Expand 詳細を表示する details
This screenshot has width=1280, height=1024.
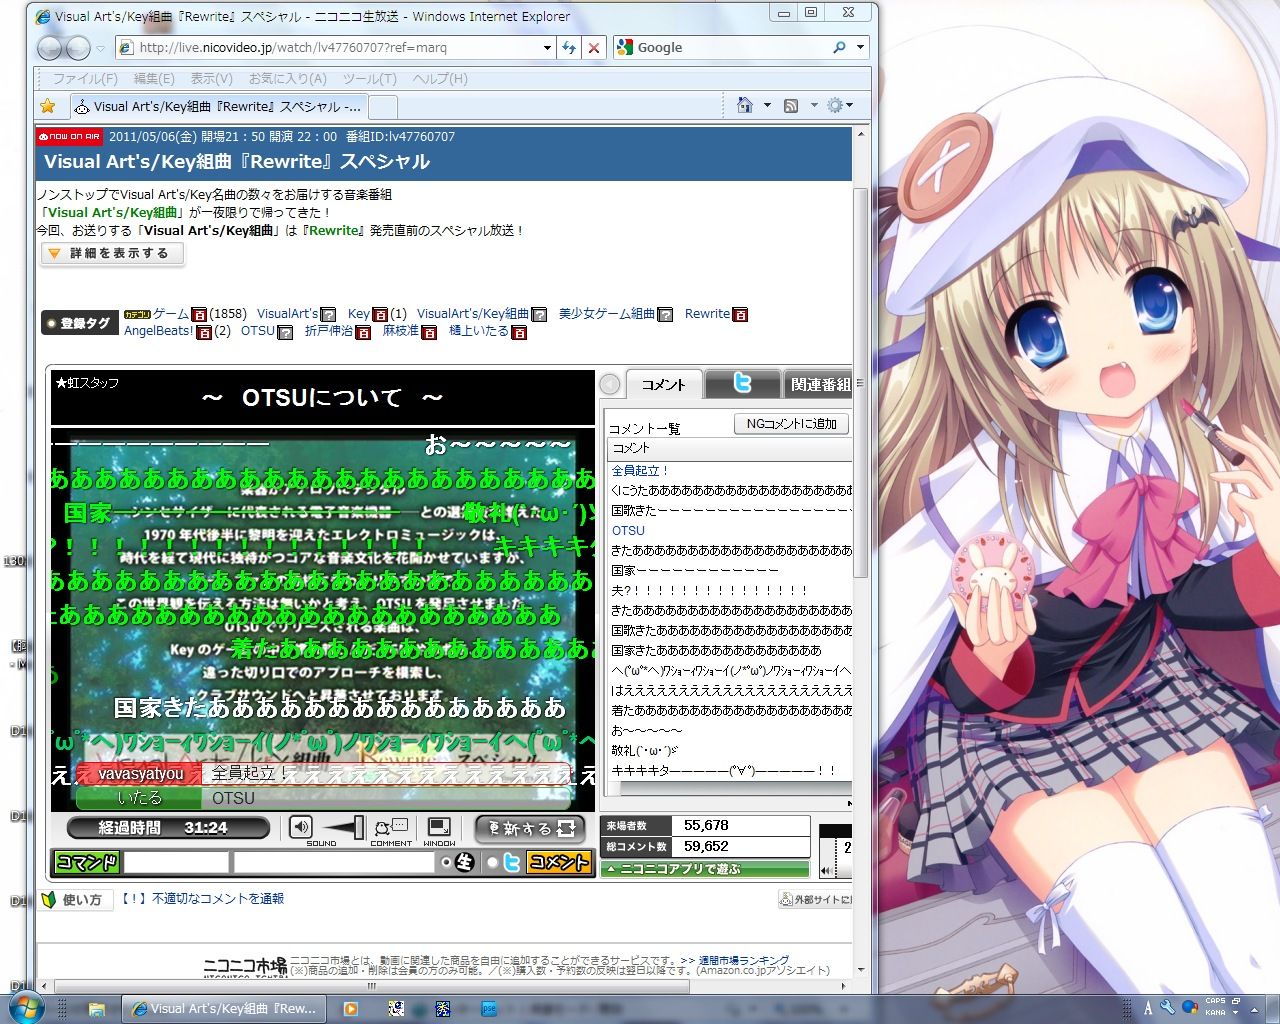[112, 254]
